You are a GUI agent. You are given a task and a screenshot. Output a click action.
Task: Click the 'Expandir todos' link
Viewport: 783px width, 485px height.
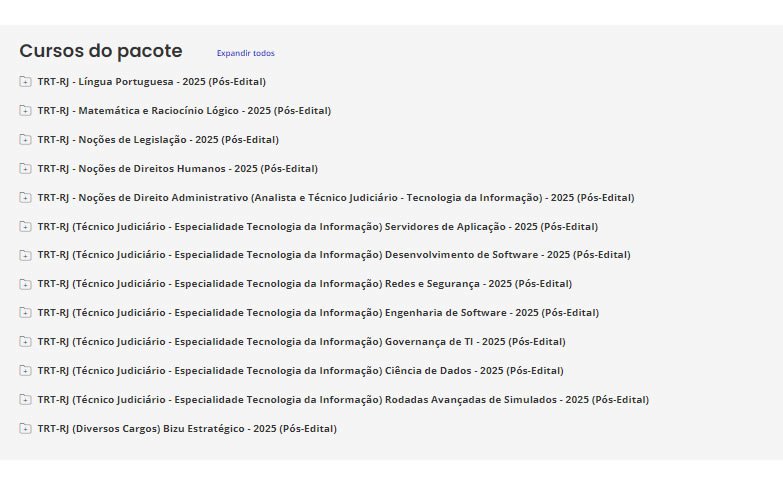[x=245, y=53]
